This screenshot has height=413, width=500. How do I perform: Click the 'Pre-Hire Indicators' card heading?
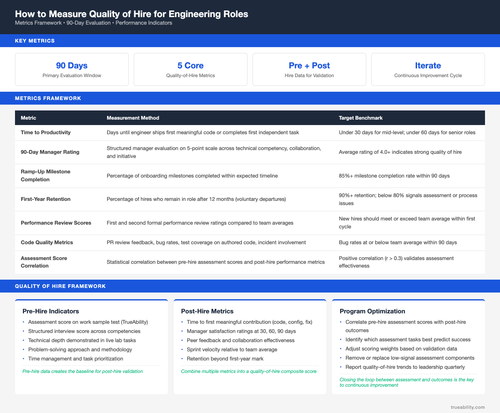51,311
